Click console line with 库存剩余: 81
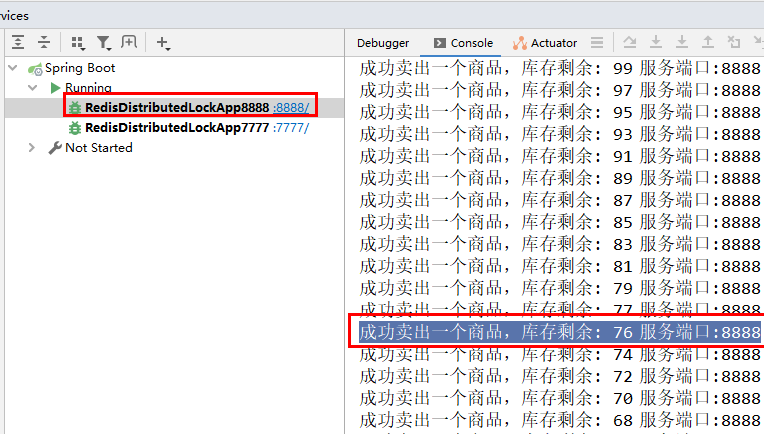 560,266
